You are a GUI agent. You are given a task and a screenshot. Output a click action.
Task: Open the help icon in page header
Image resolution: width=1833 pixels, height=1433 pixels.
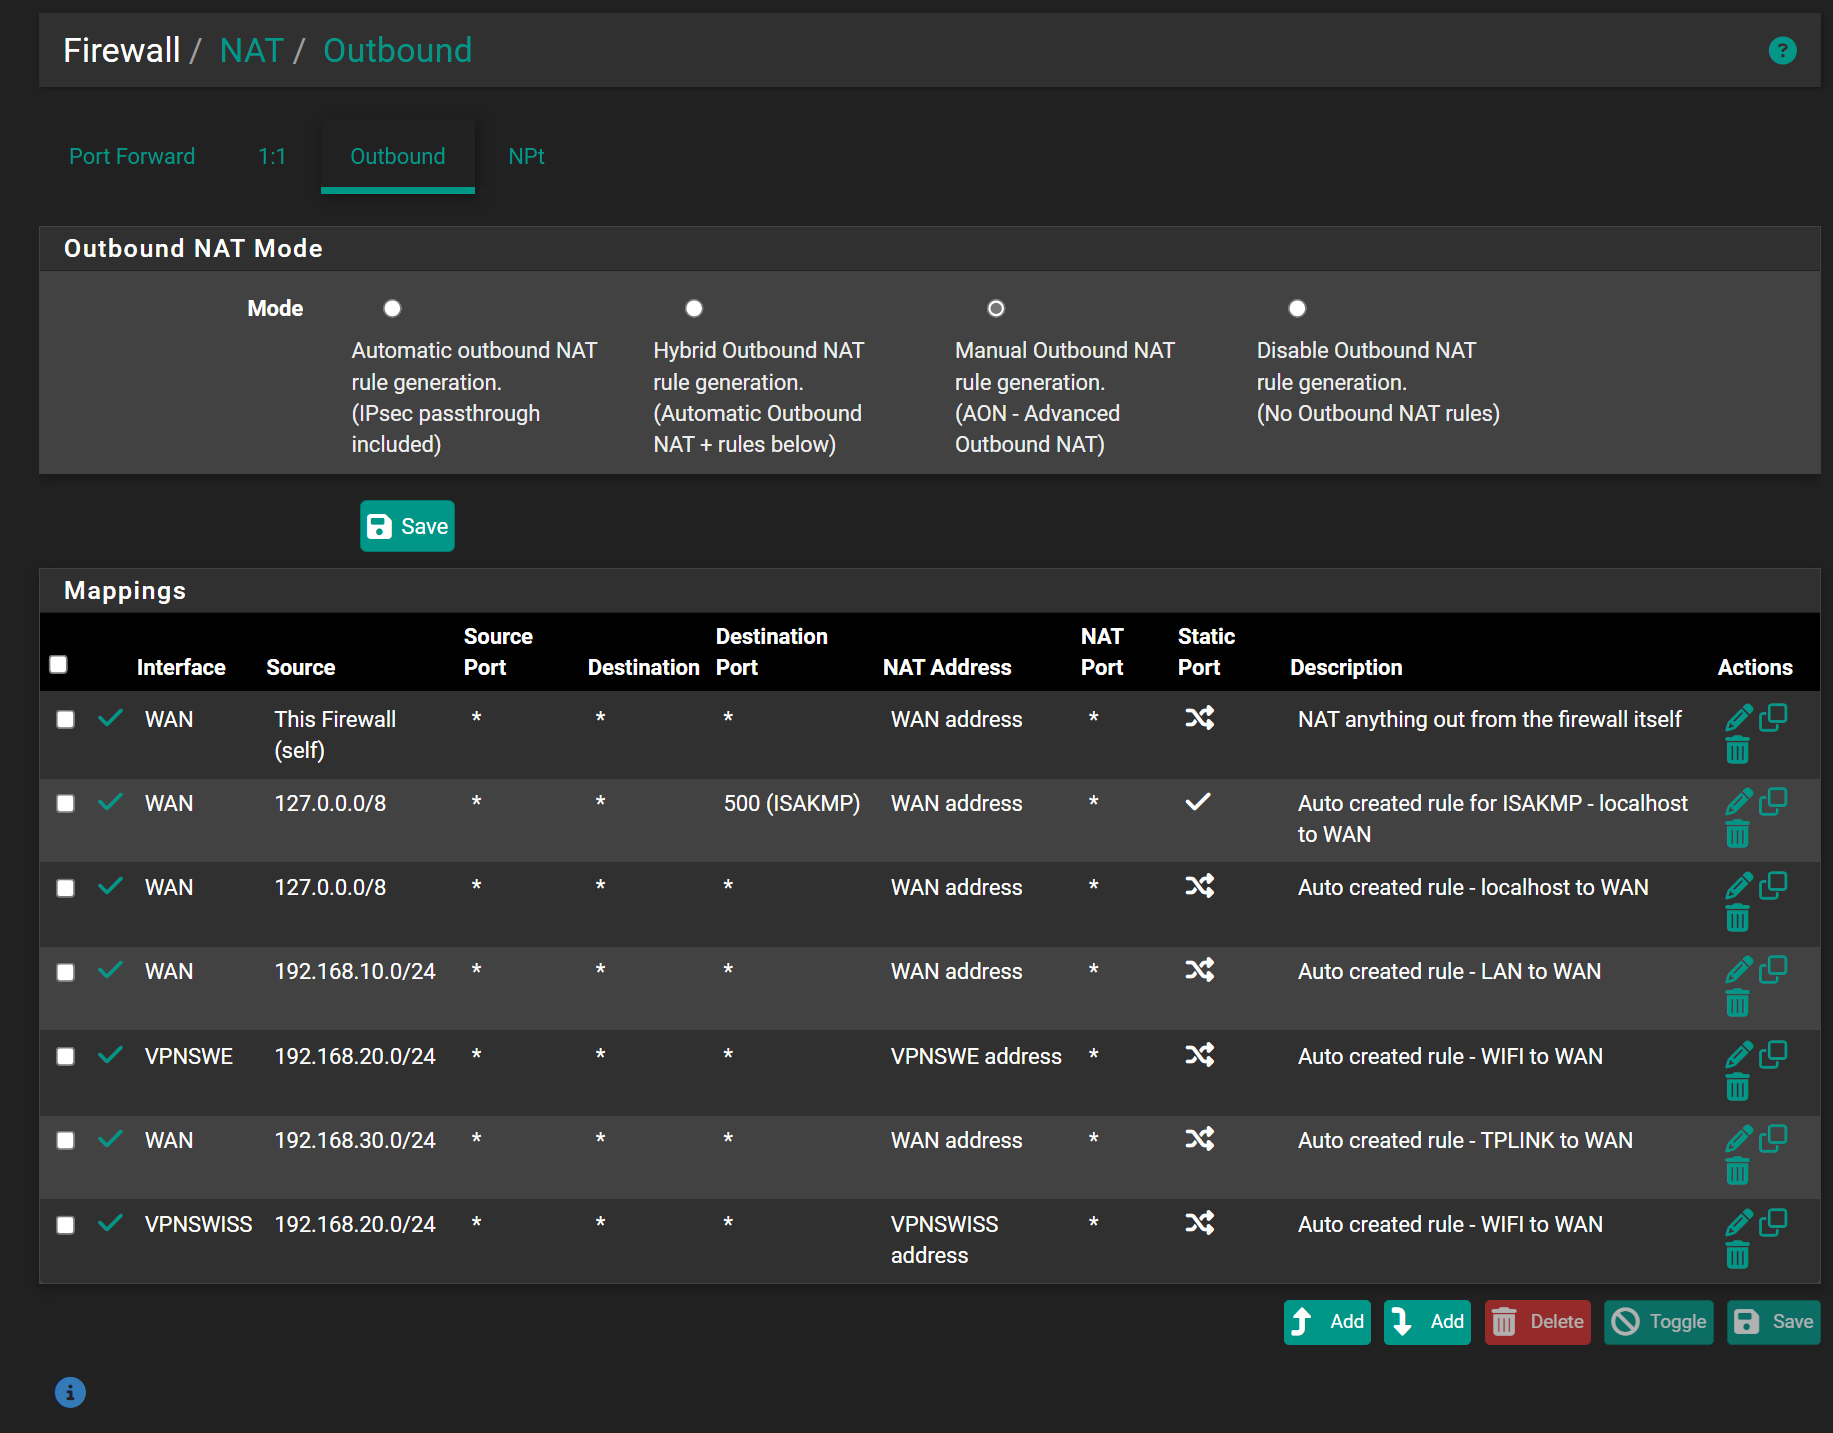[1782, 50]
